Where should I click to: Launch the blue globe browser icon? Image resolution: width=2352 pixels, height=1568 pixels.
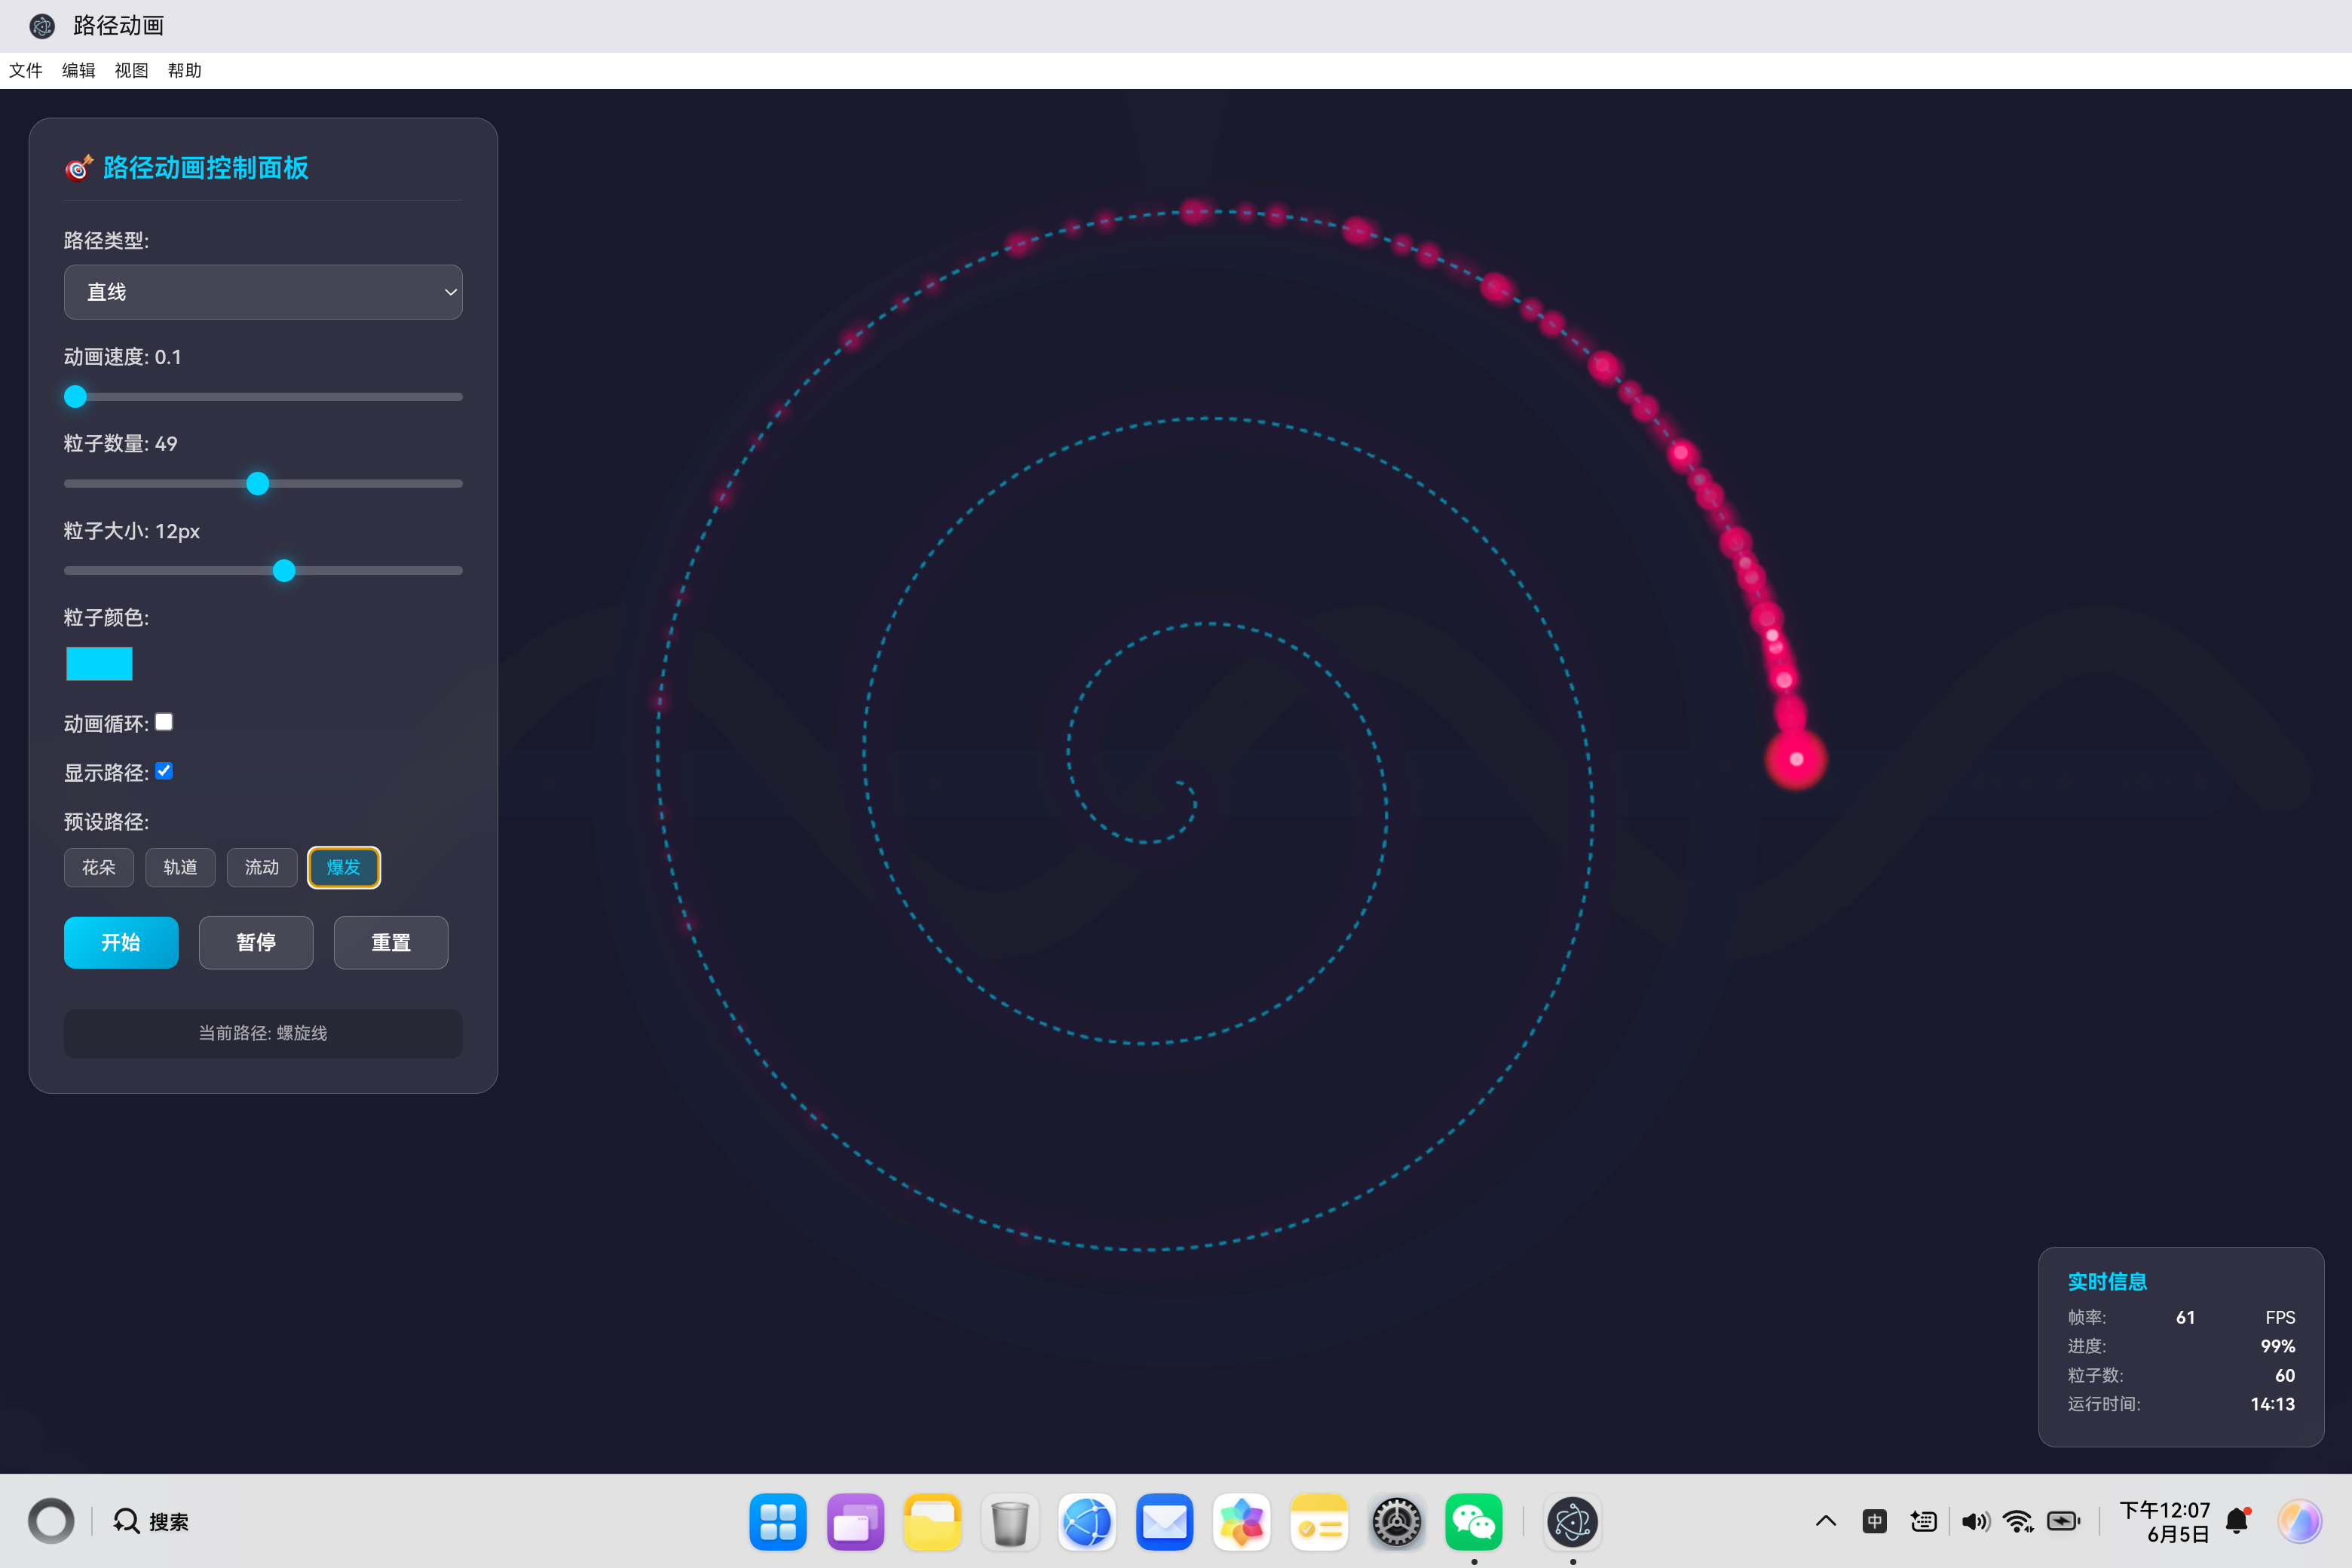(x=1087, y=1522)
